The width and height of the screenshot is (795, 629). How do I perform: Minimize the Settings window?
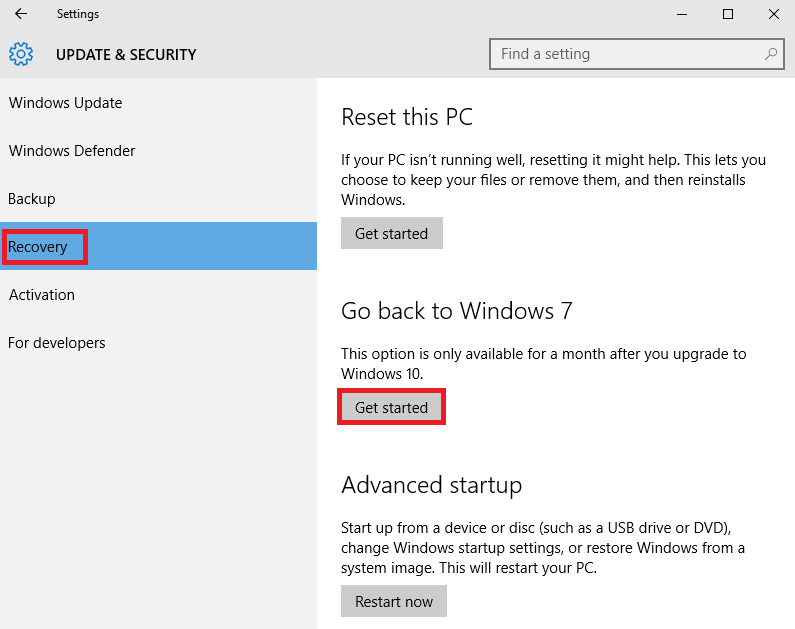tap(682, 14)
